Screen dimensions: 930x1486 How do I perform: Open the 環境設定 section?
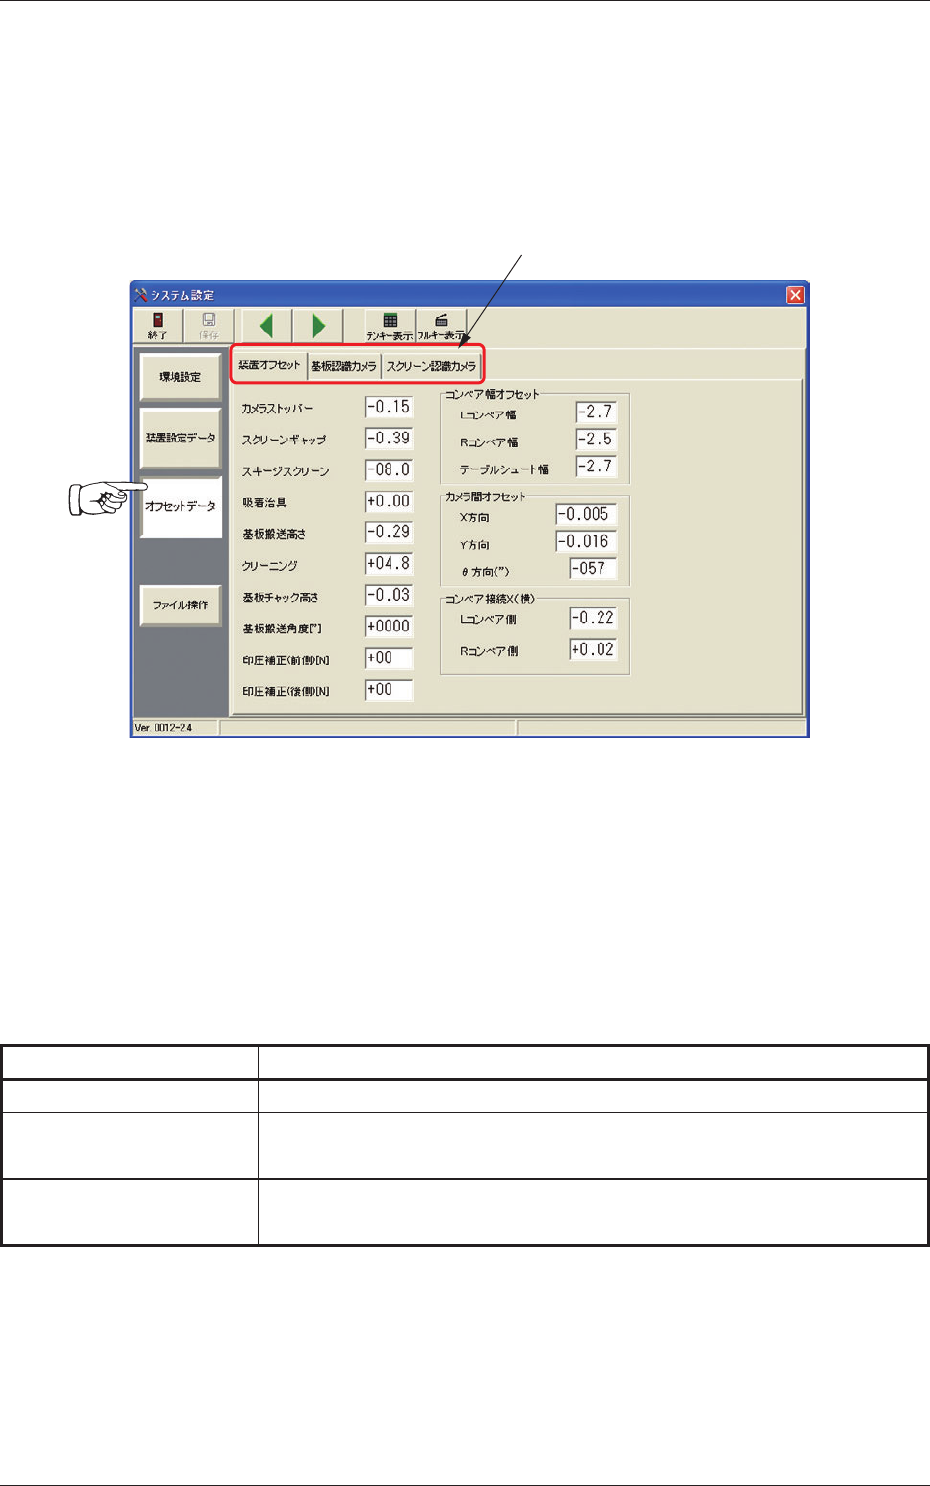[x=180, y=378]
